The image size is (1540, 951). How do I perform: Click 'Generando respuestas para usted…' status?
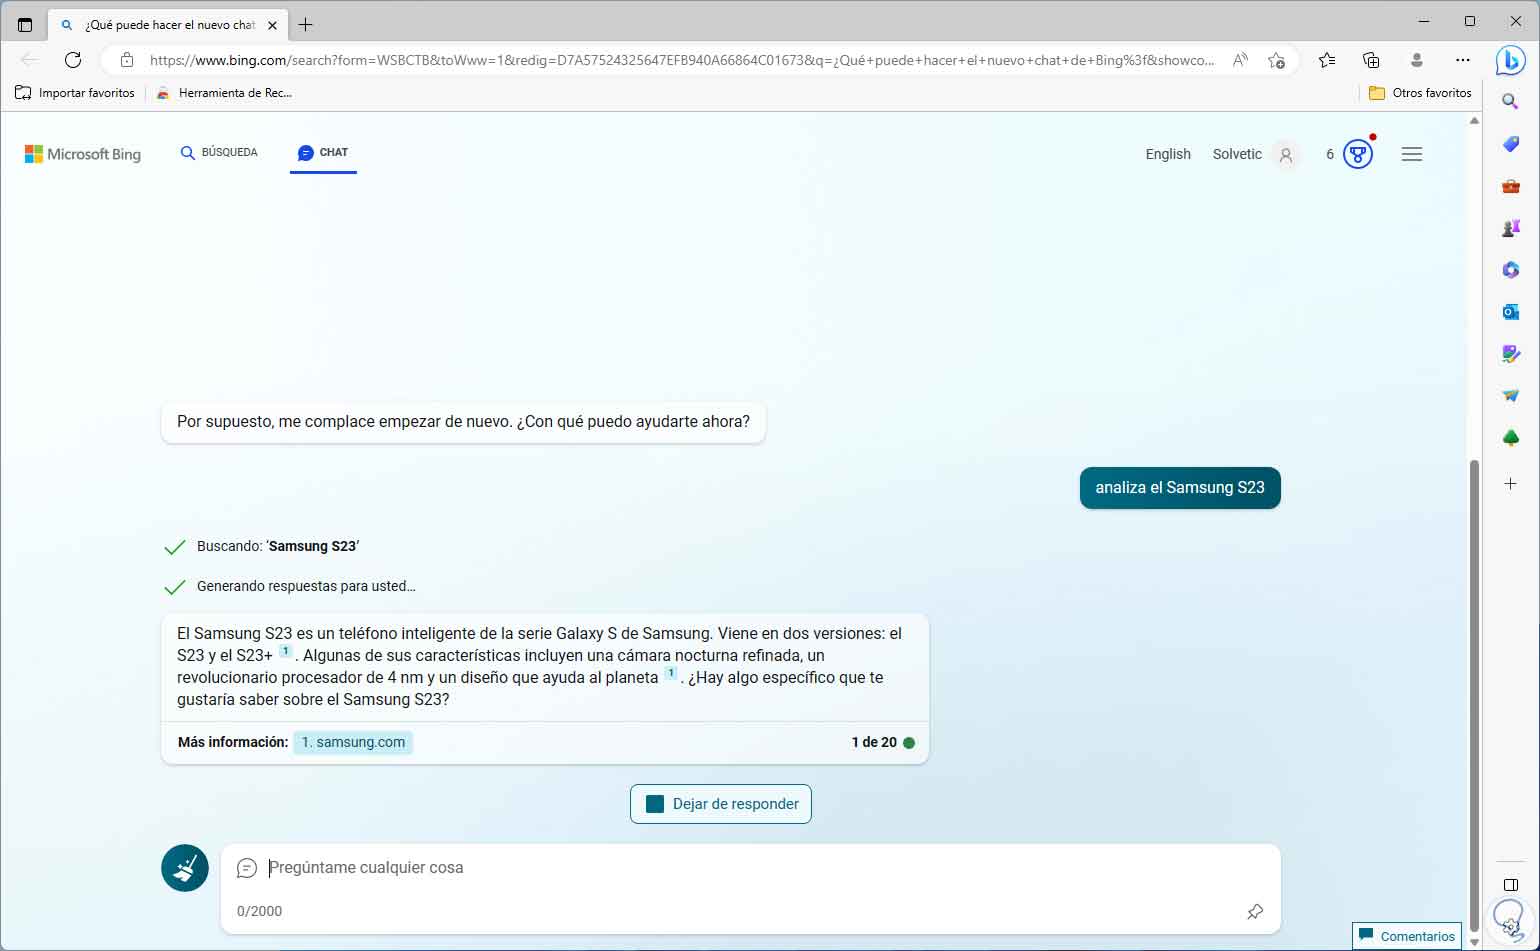point(306,587)
